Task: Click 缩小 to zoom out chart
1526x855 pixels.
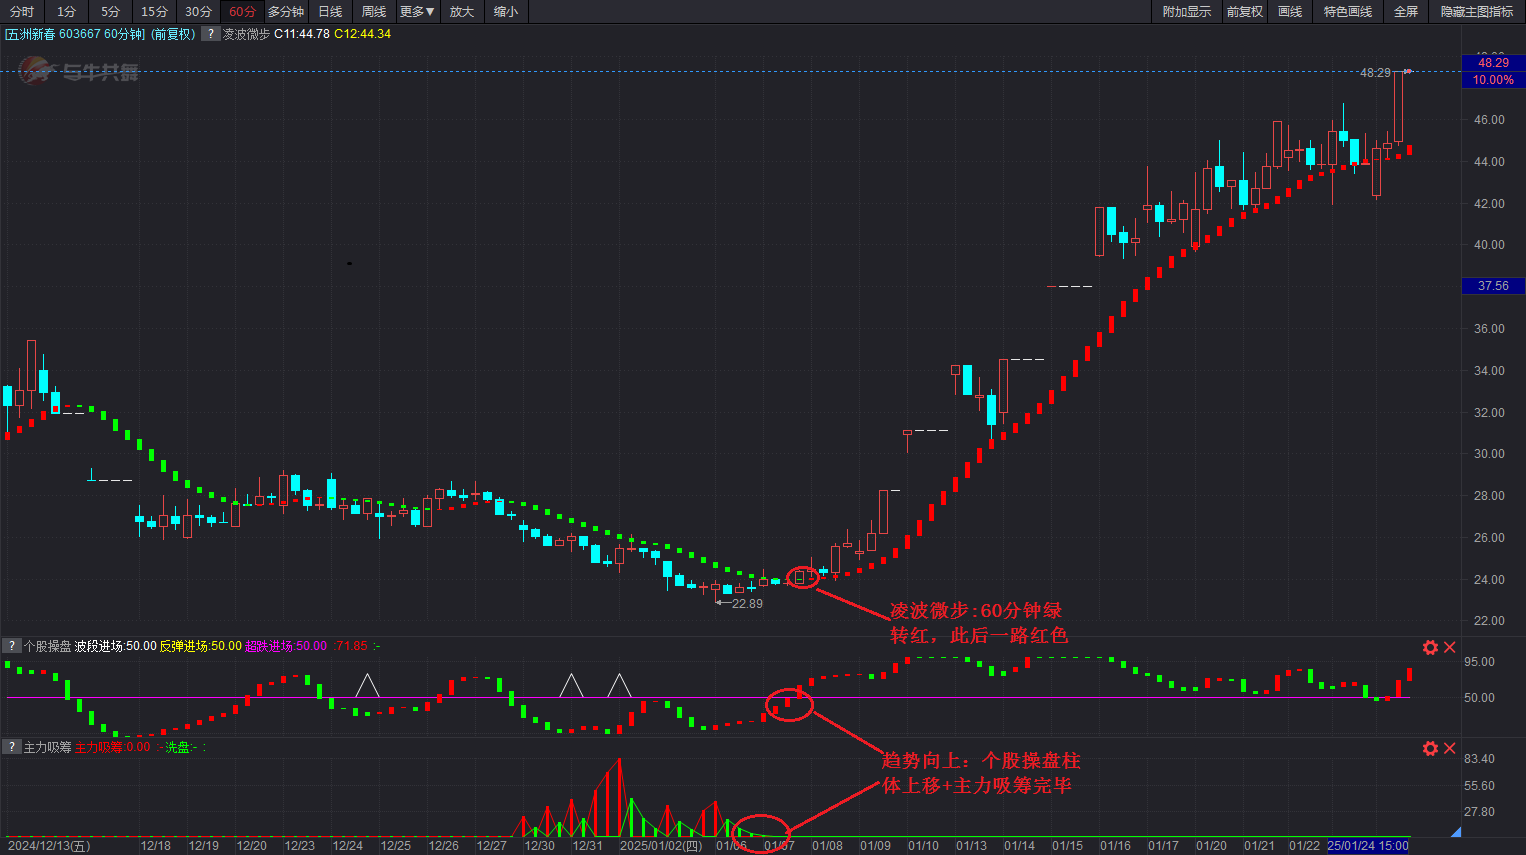Action: (506, 12)
